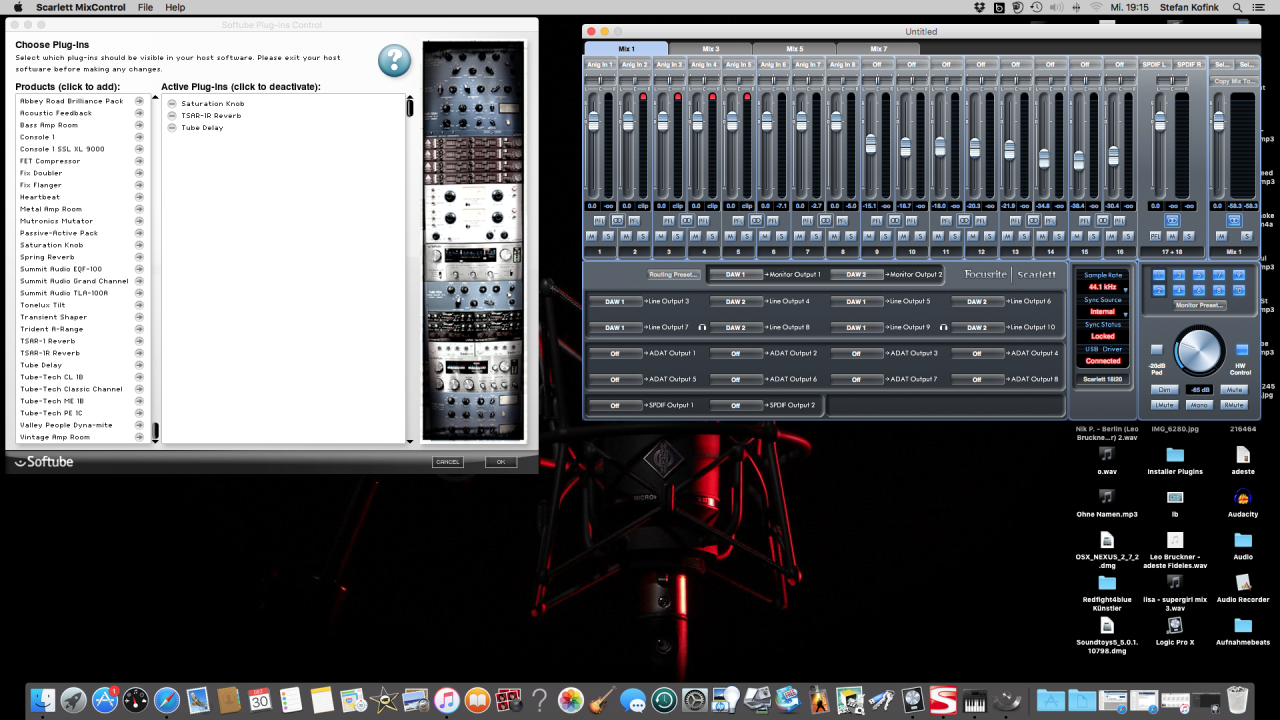Click the stereo link icon between channels 9 and 10
1280x720 pixels.
tap(895, 220)
